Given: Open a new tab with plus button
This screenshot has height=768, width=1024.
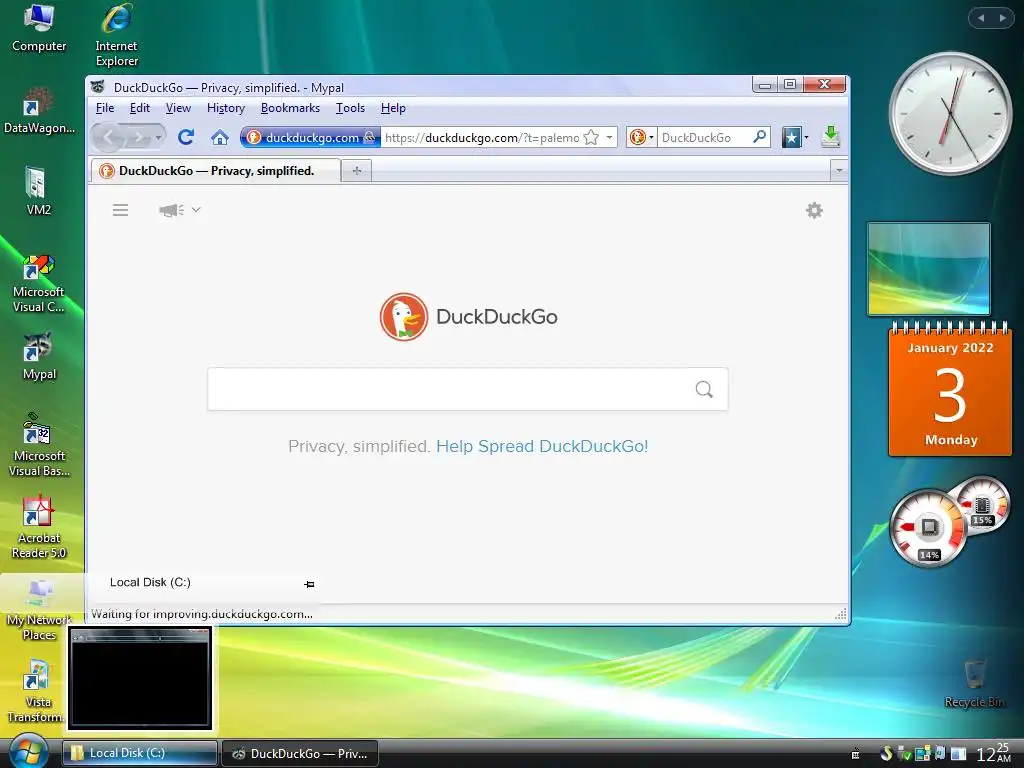Looking at the screenshot, I should (357, 170).
